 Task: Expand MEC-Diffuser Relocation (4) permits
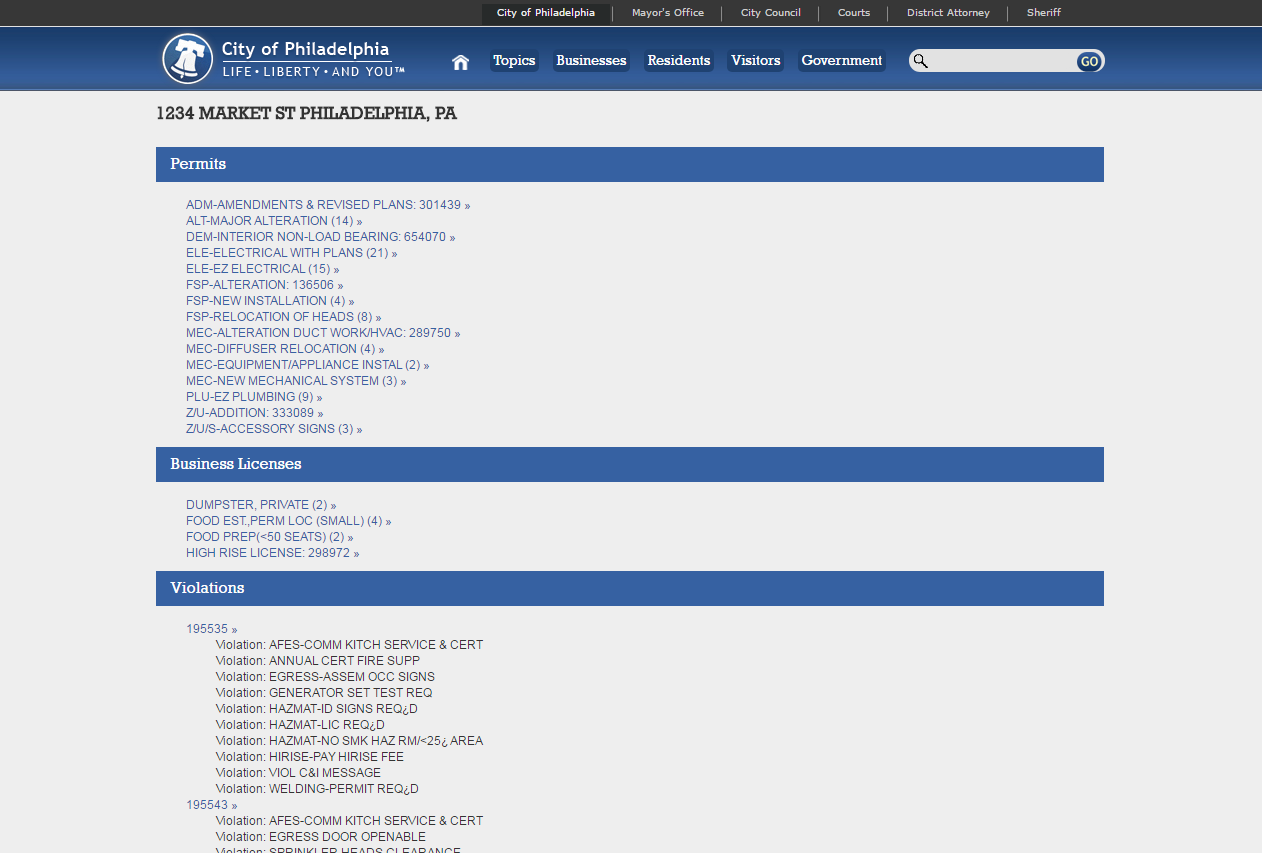click(285, 349)
